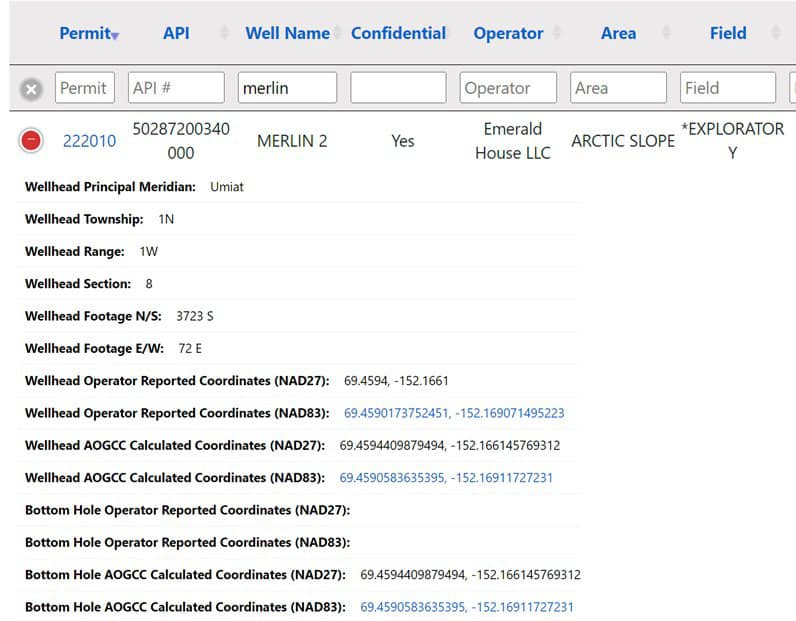
Task: Focus the Permit filter input
Action: click(x=85, y=88)
